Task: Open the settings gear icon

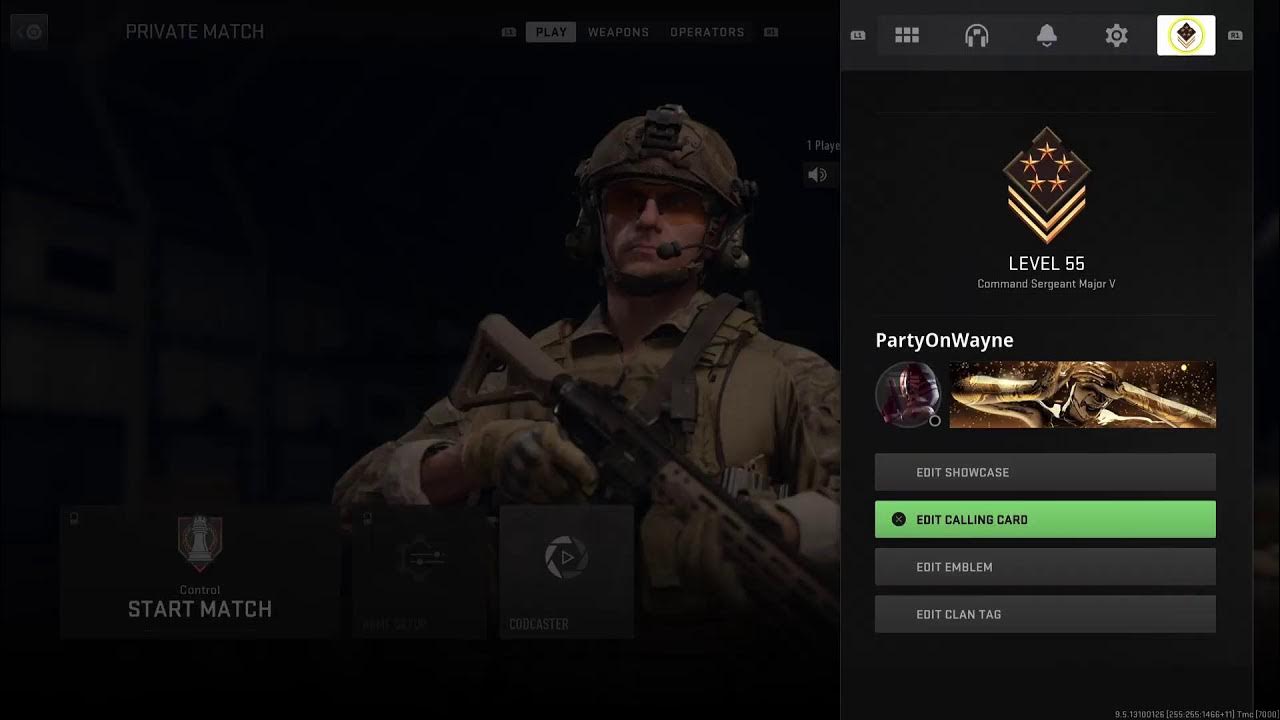Action: tap(1116, 36)
